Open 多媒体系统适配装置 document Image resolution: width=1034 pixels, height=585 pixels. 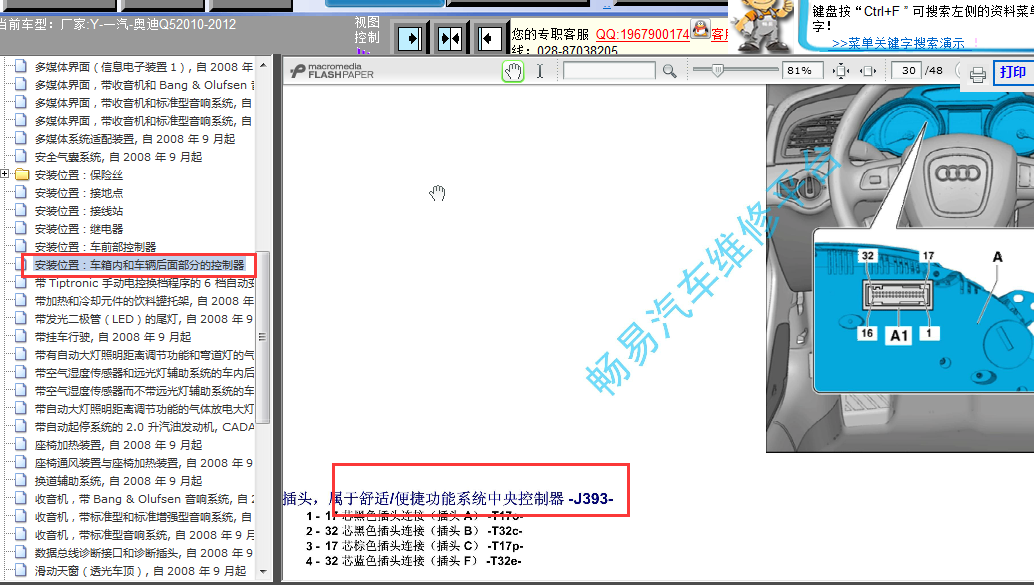pos(135,139)
